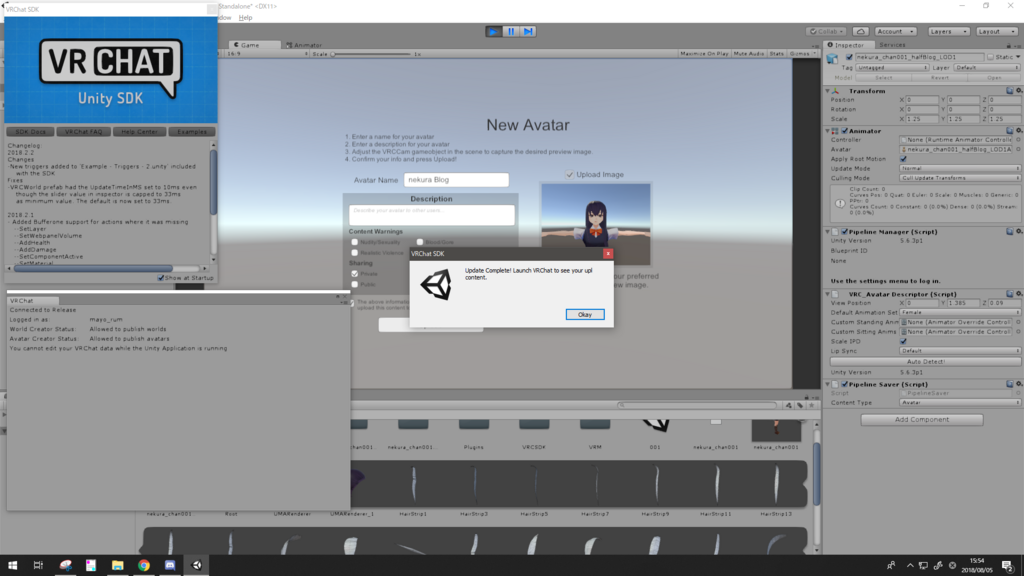Open the Content Type dropdown
The image size is (1024, 576).
tap(960, 402)
